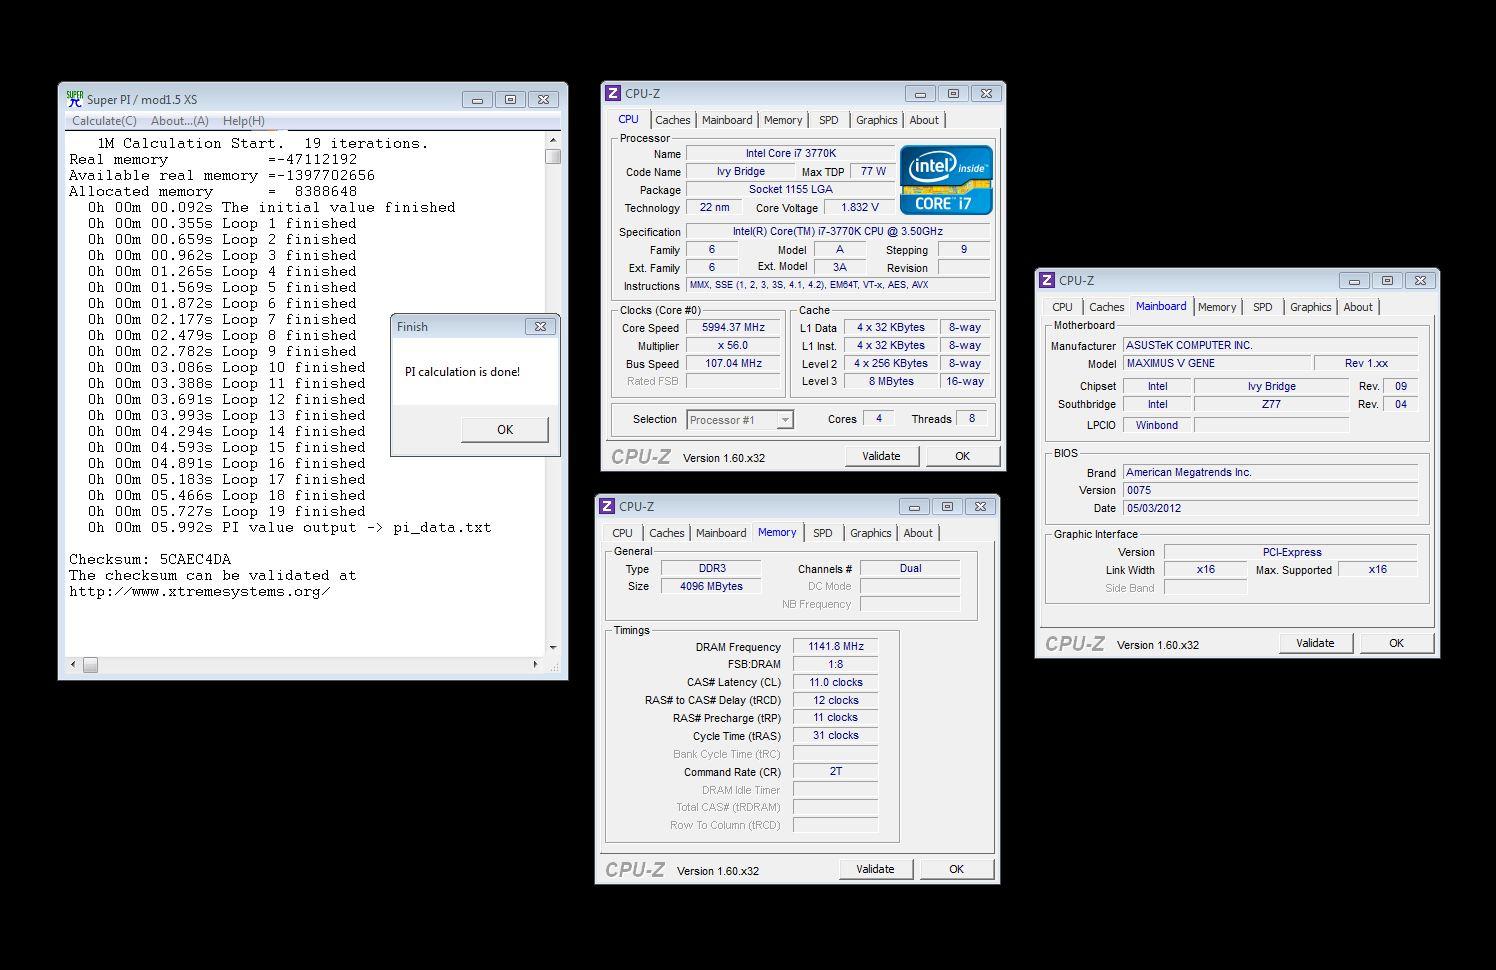Click Super PI horizontal scrollbar left arrow
1496x970 pixels.
point(73,664)
